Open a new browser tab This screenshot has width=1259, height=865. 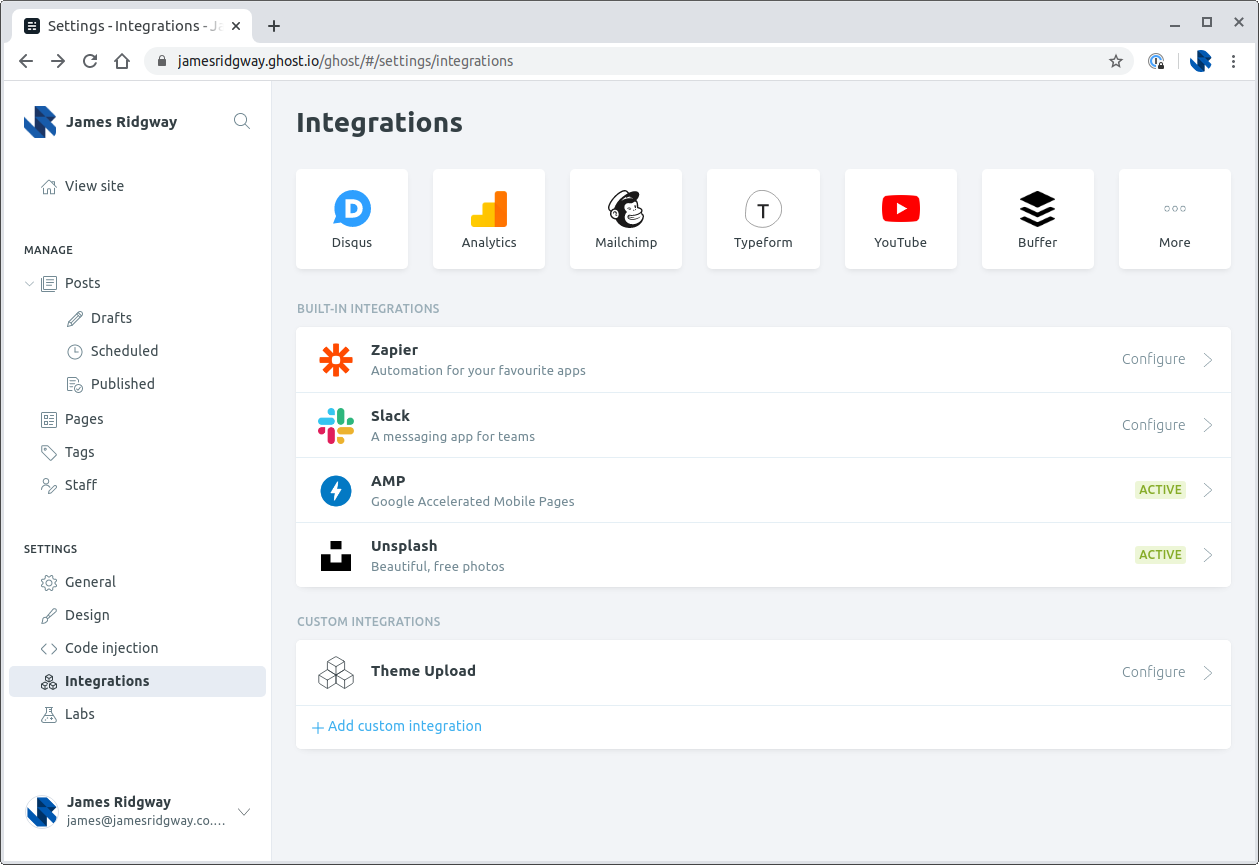(x=274, y=26)
